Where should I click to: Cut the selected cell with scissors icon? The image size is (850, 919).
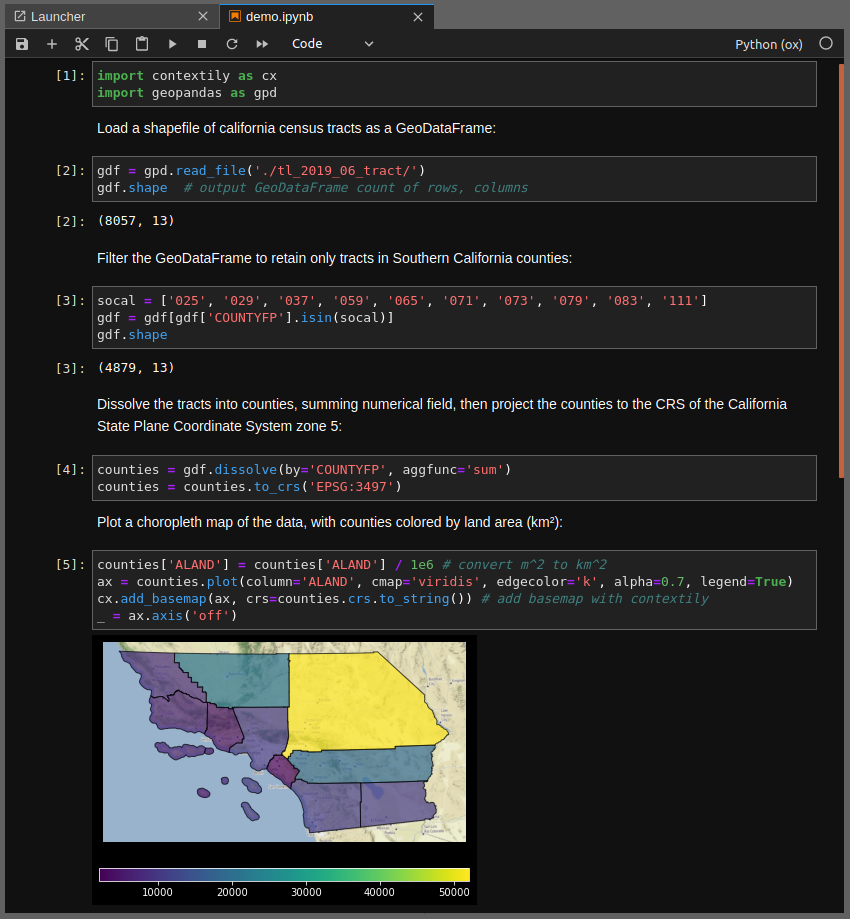pos(82,44)
